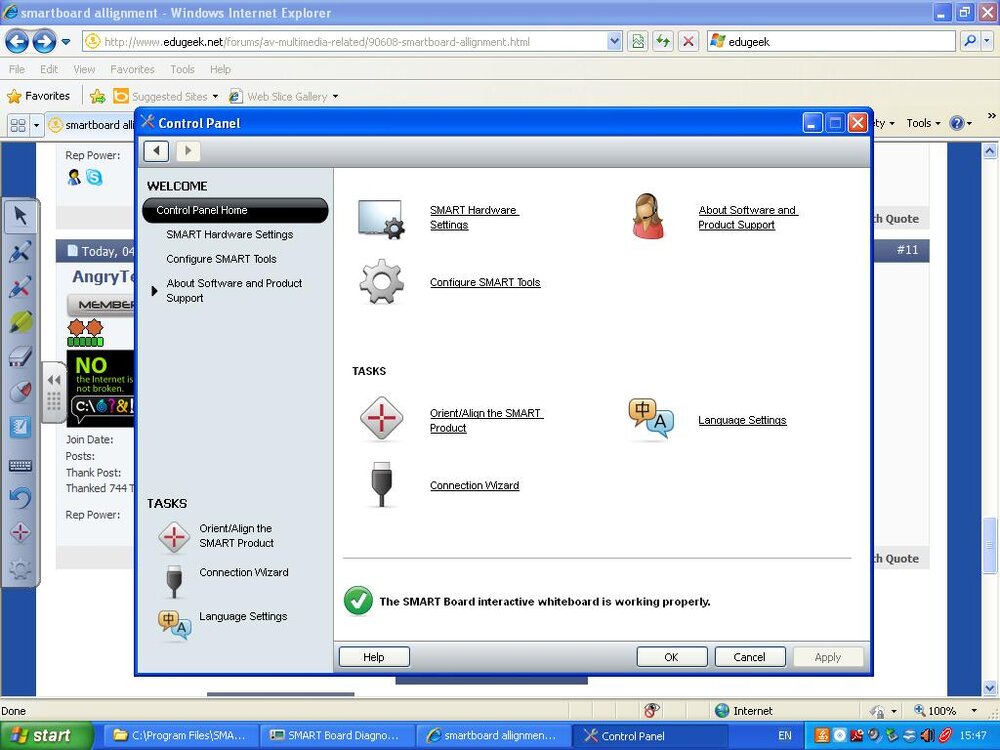The width and height of the screenshot is (1000, 750).
Task: Open Notebook software from floating toolbar
Action: click(x=20, y=427)
